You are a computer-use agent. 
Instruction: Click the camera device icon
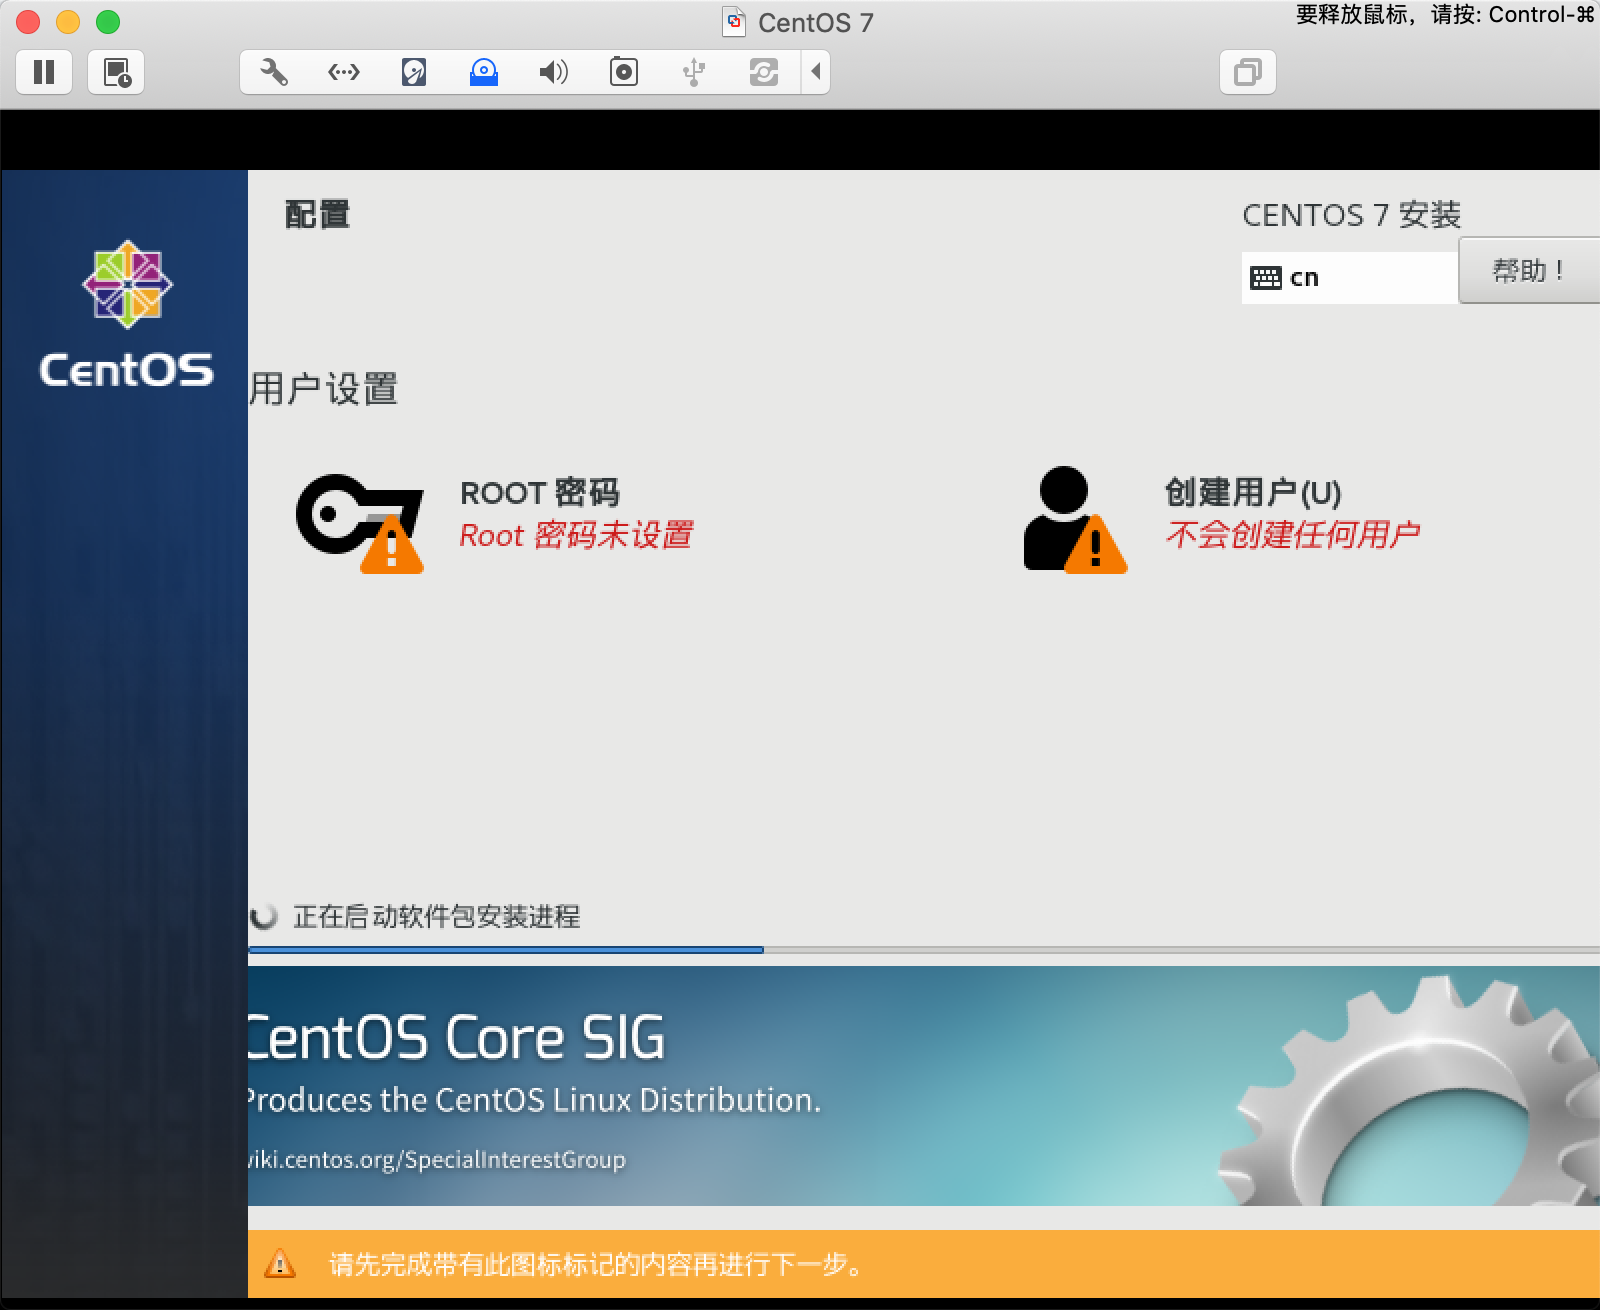click(x=624, y=72)
